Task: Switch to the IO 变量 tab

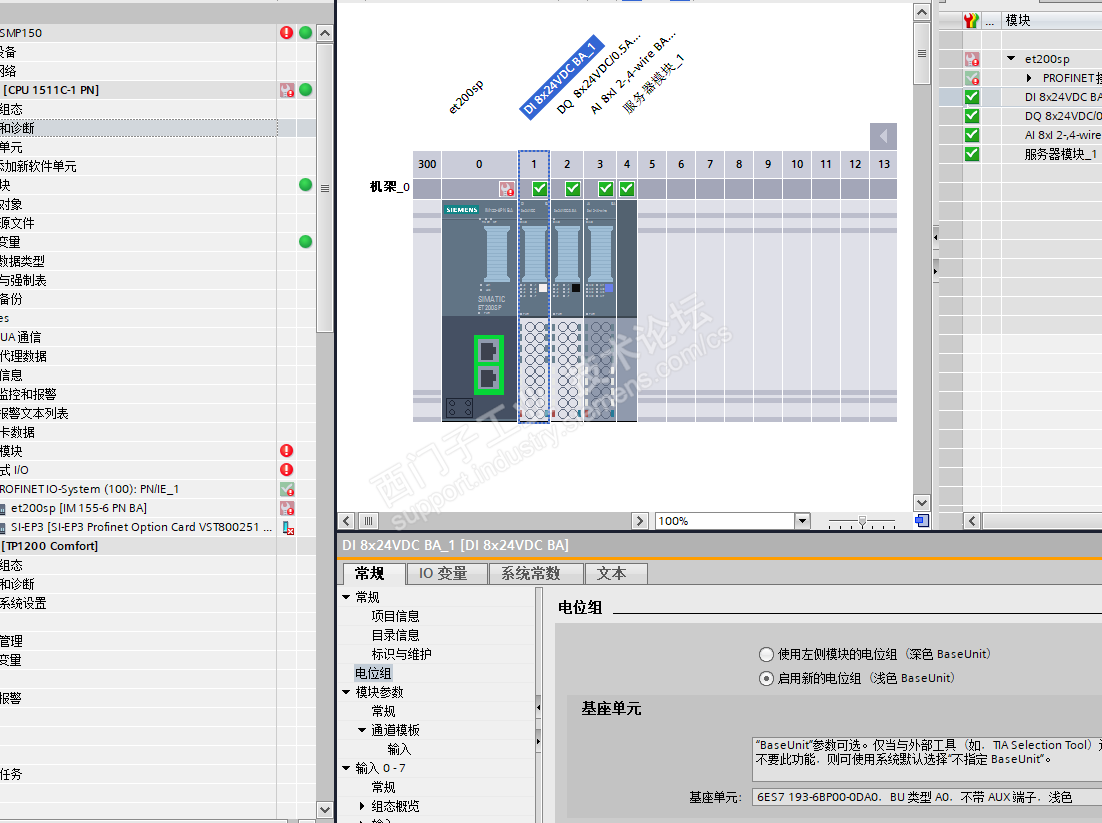Action: coord(447,573)
